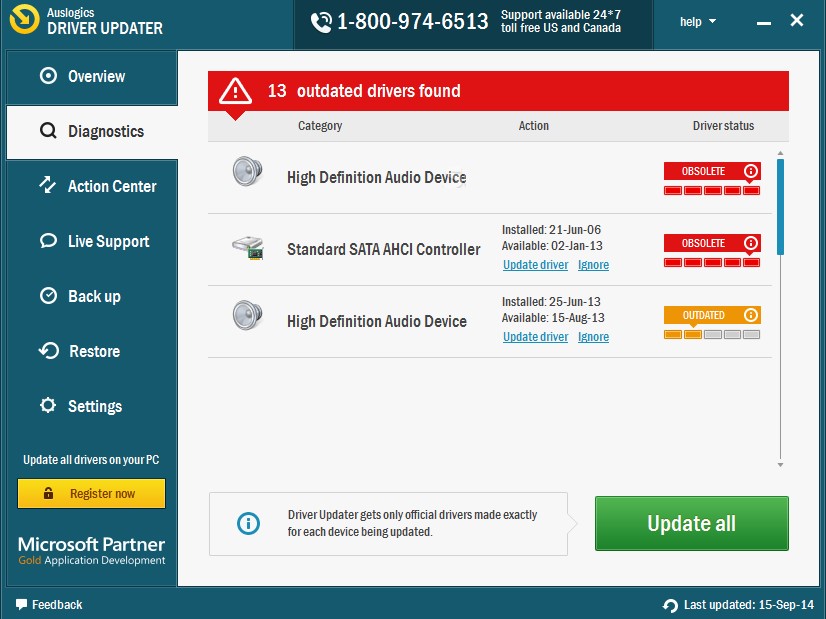The height and width of the screenshot is (619, 826).
Task: Click the Overview target icon
Action: point(48,76)
